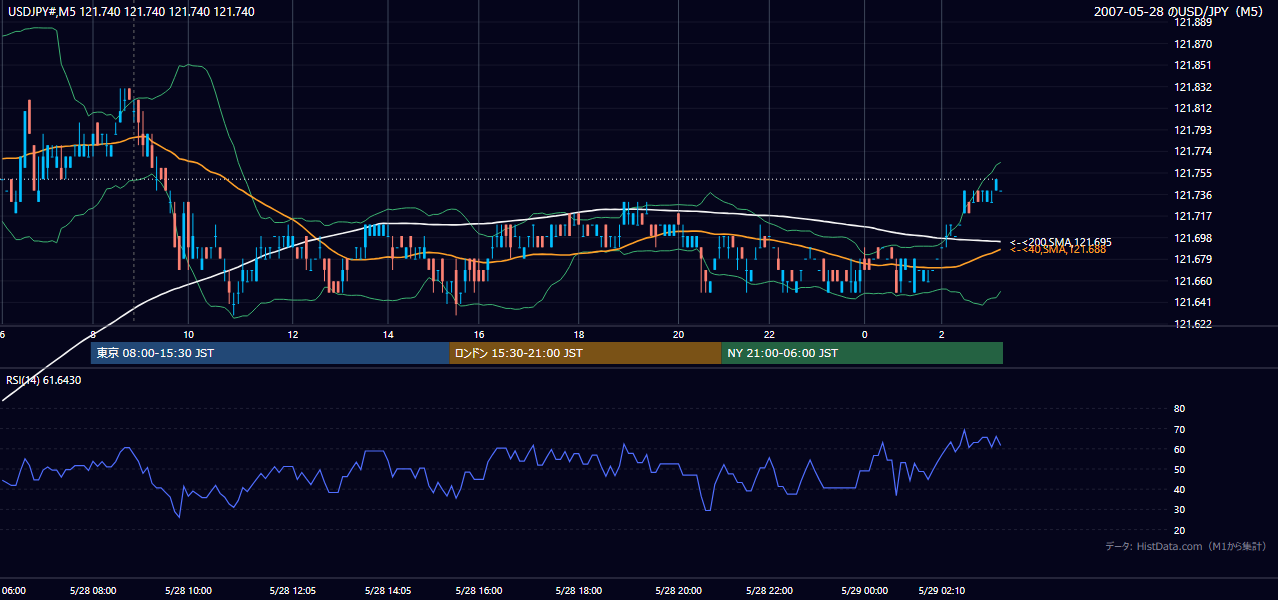This screenshot has height=600, width=1278.
Task: Click price axis label 121.679
Action: pyautogui.click(x=1191, y=259)
